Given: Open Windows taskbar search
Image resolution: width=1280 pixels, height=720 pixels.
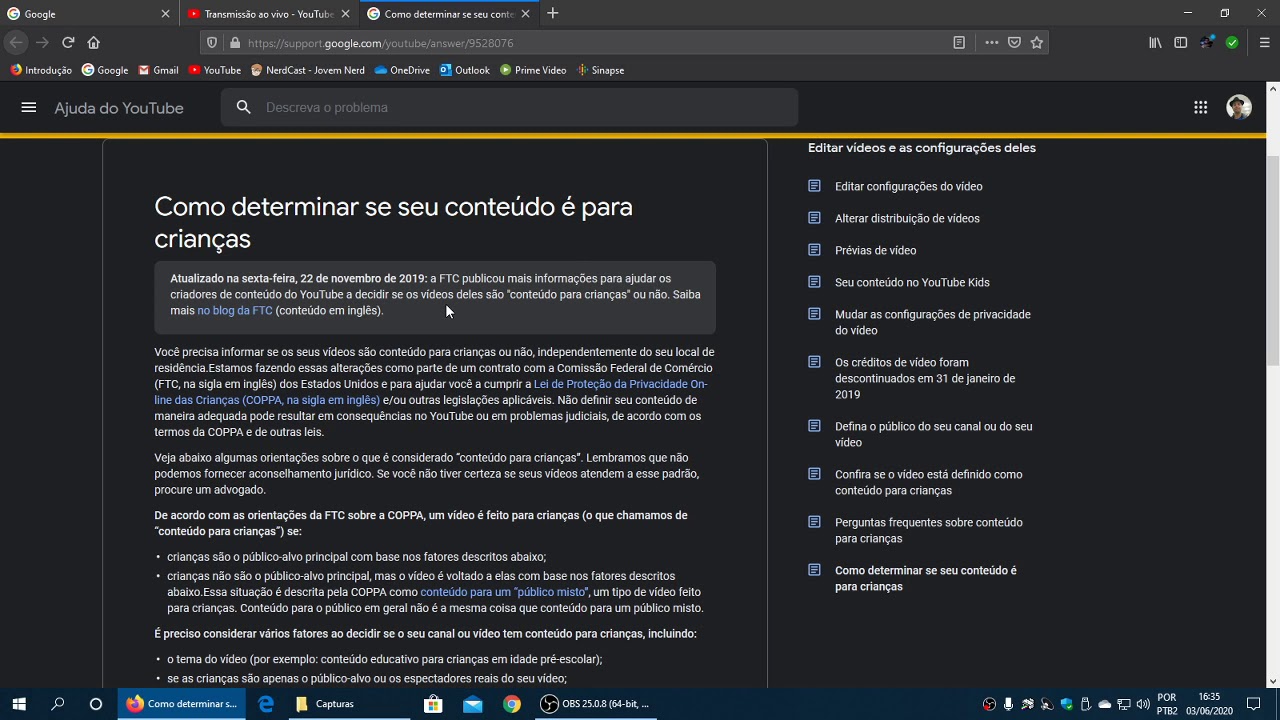Looking at the screenshot, I should 58,704.
